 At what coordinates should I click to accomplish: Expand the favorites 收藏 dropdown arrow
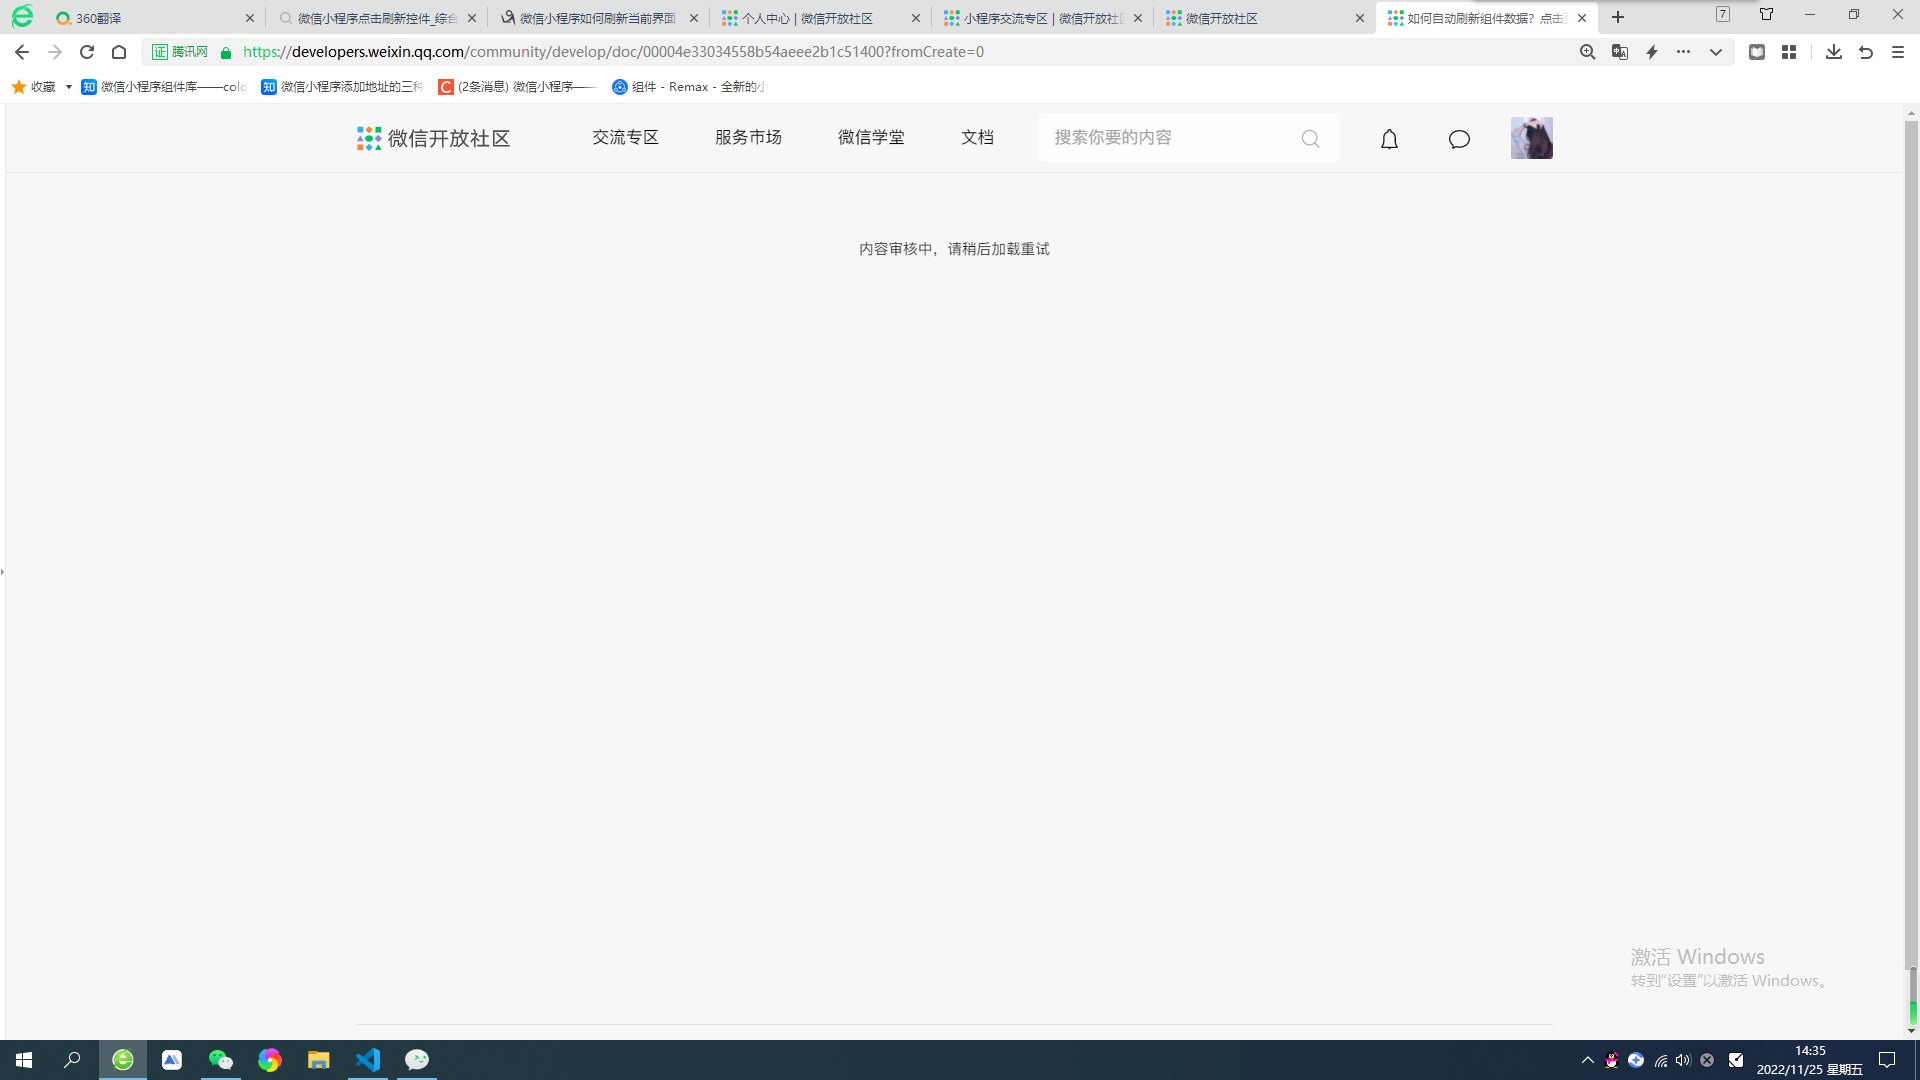[68, 87]
